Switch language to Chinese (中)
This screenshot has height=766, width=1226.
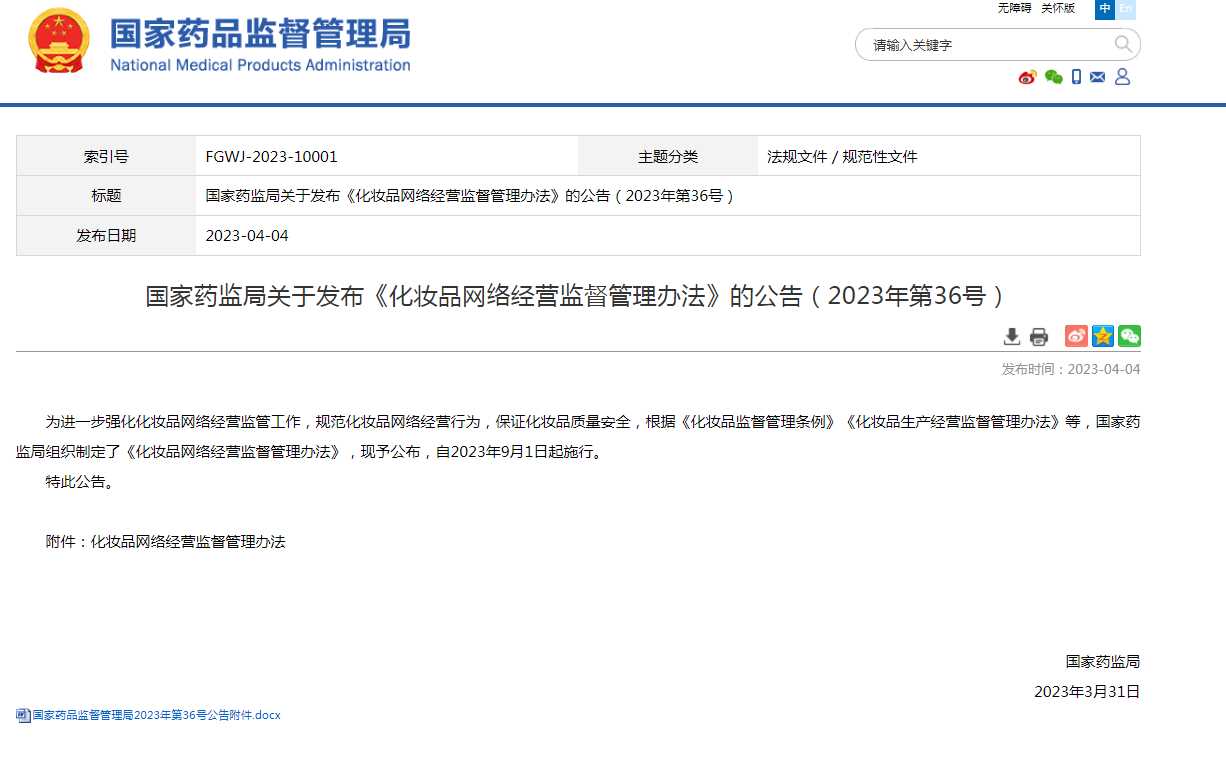(x=1105, y=9)
